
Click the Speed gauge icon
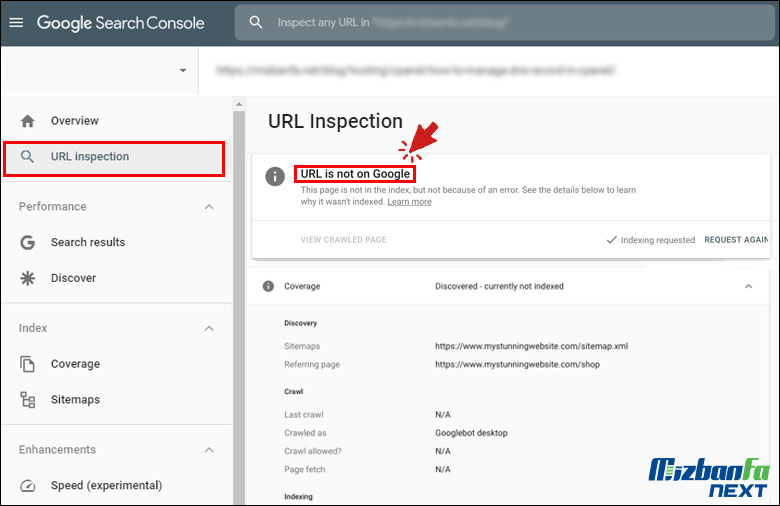point(27,486)
